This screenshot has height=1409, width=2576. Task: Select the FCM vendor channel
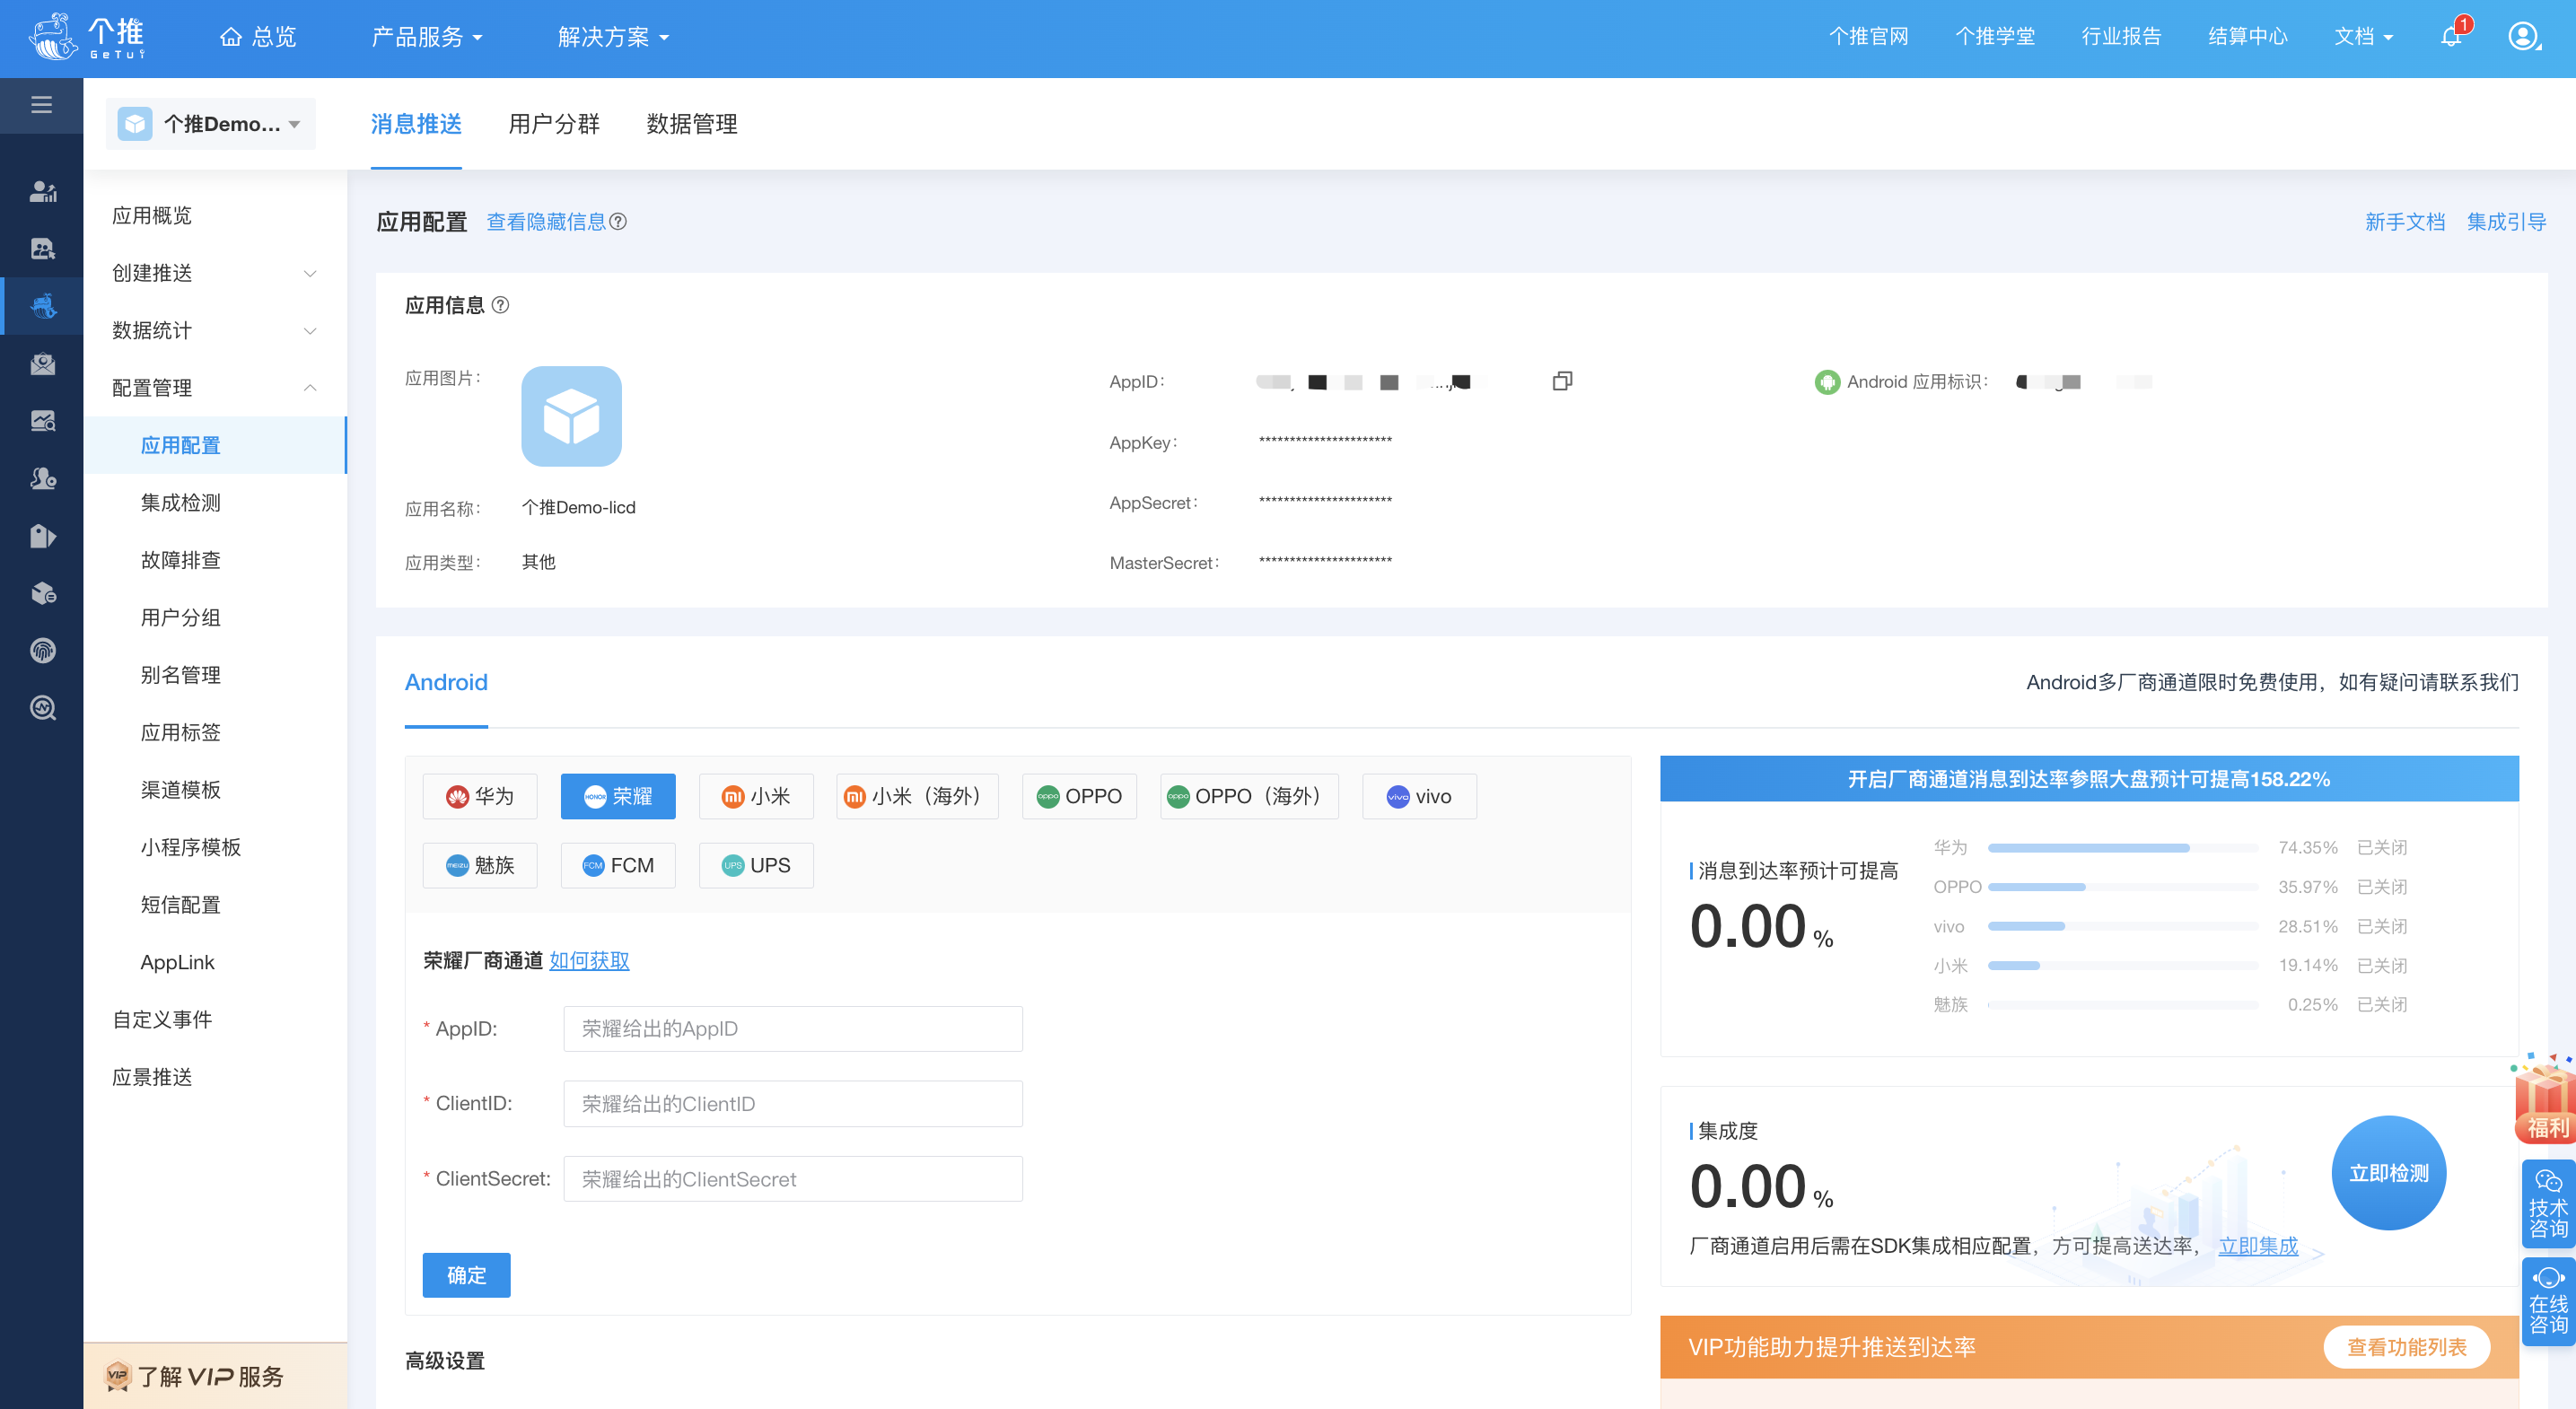[618, 865]
